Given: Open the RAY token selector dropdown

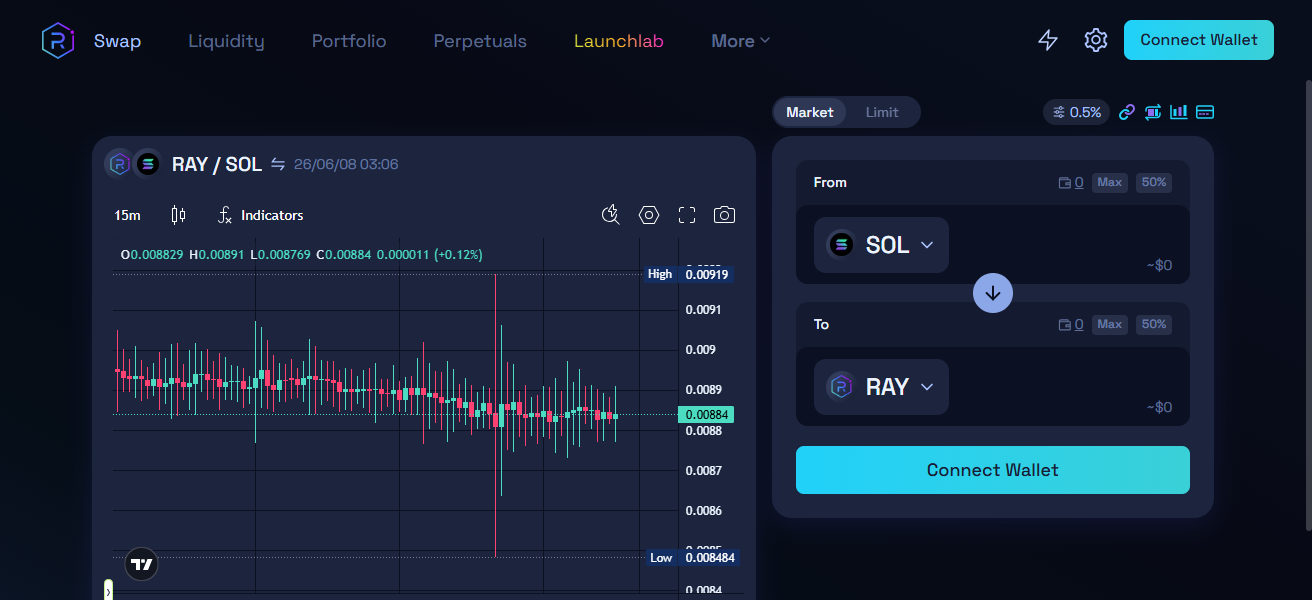Looking at the screenshot, I should coord(881,387).
